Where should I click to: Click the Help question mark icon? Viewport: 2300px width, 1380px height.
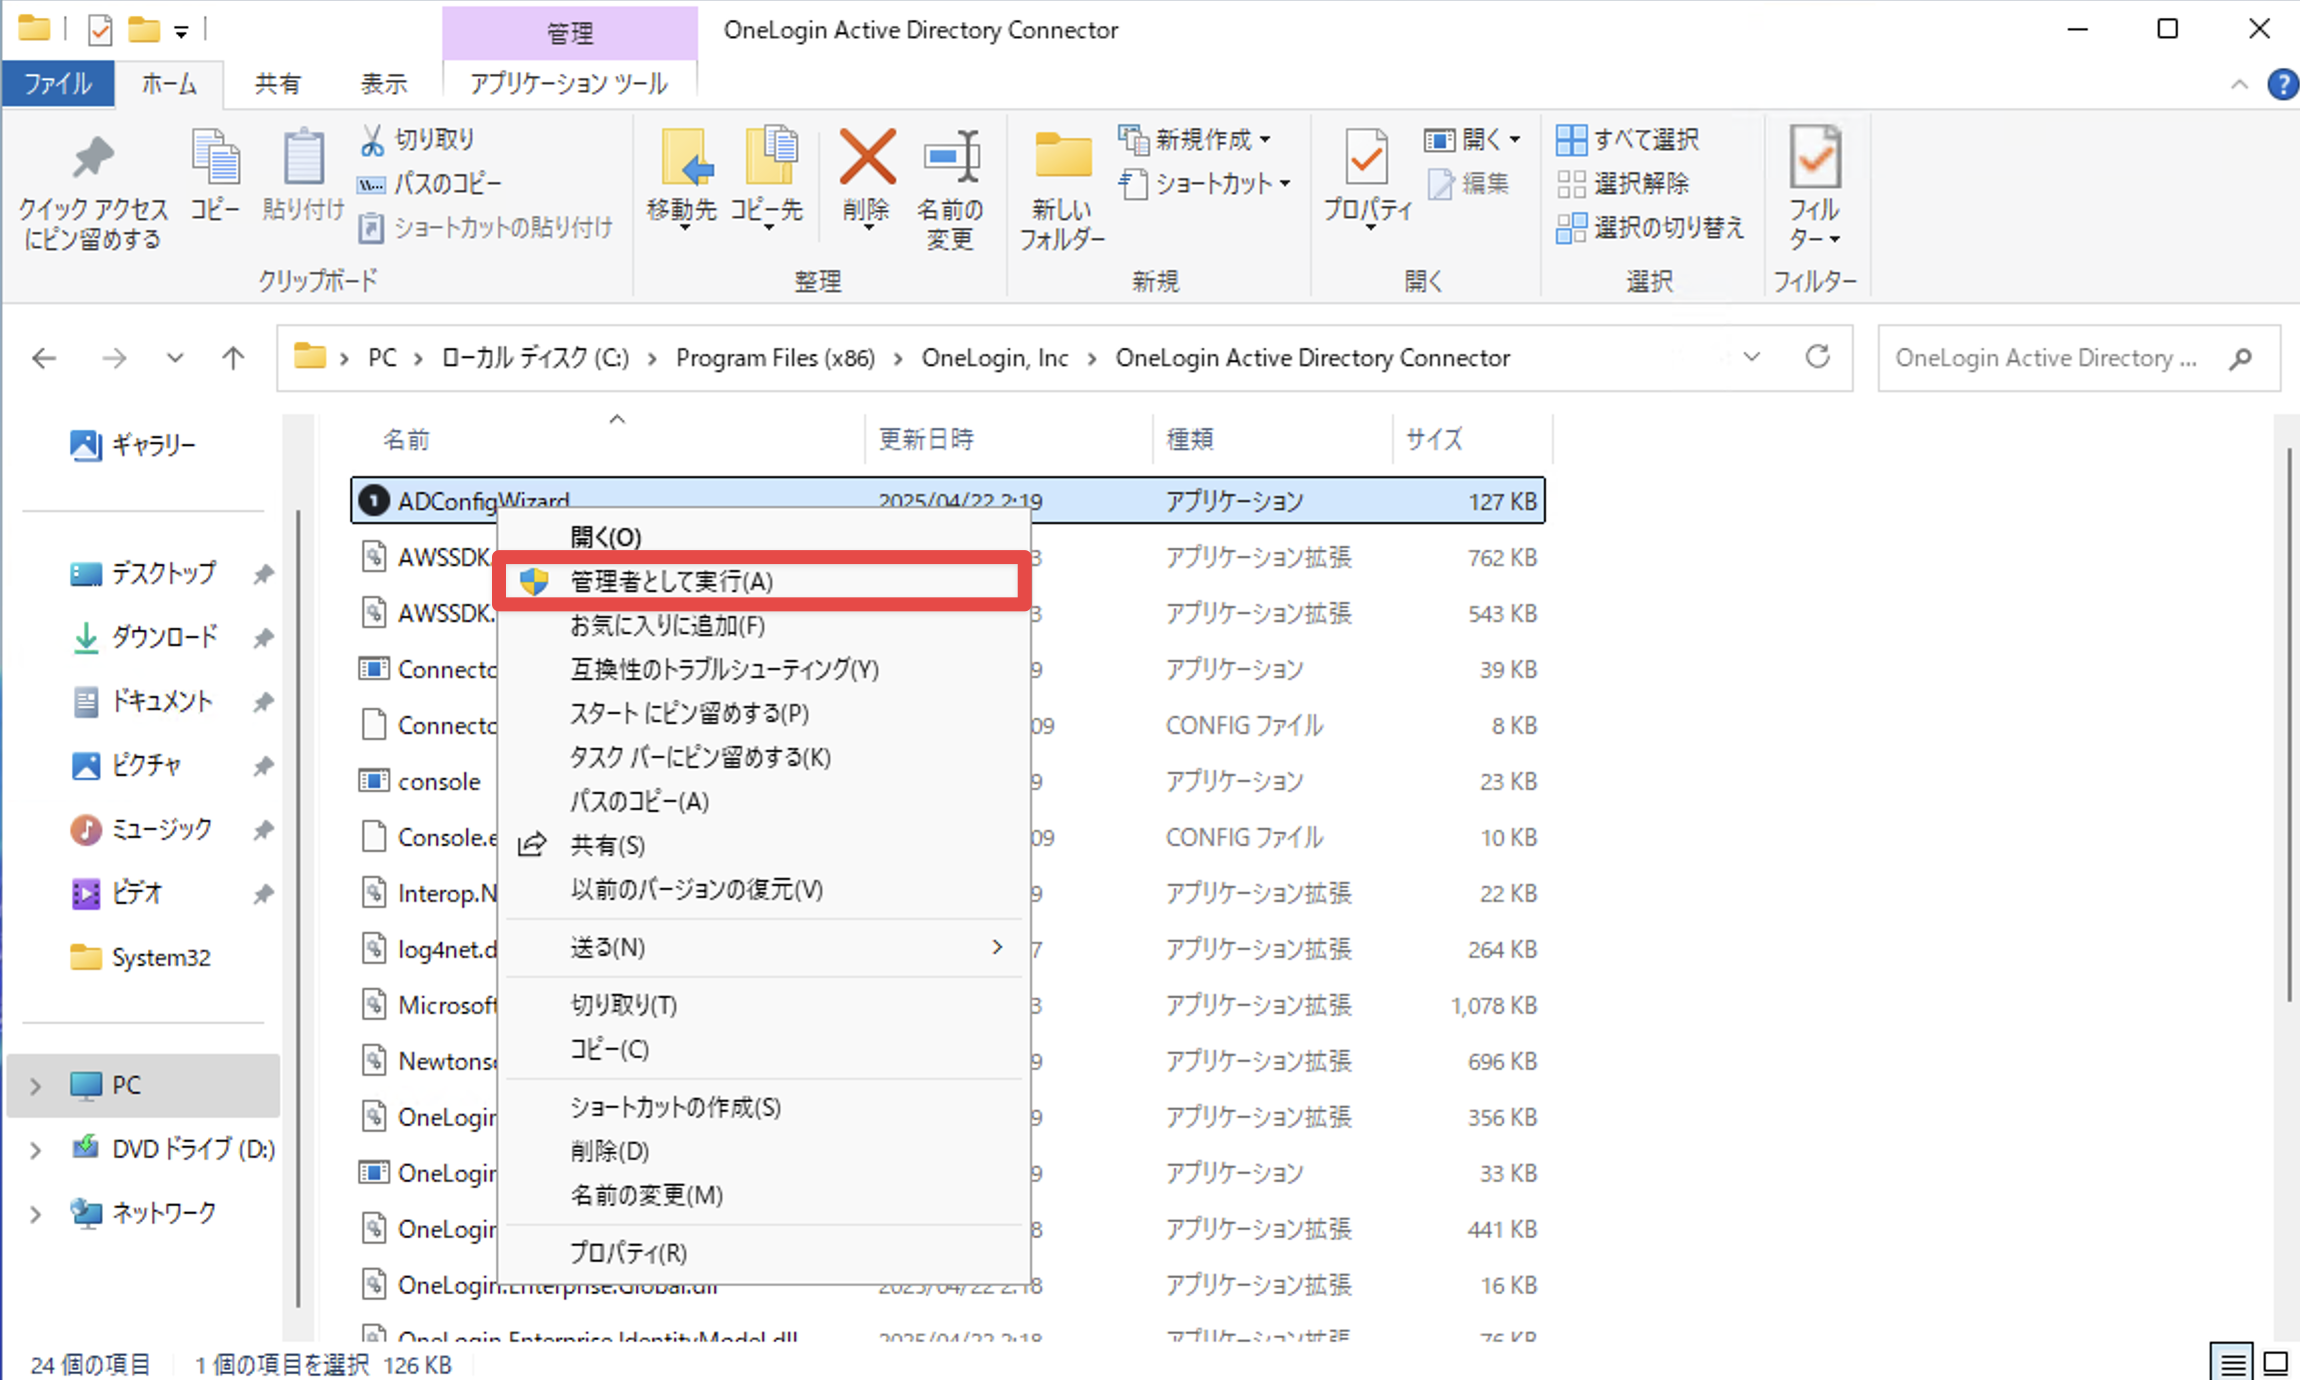coord(2282,85)
